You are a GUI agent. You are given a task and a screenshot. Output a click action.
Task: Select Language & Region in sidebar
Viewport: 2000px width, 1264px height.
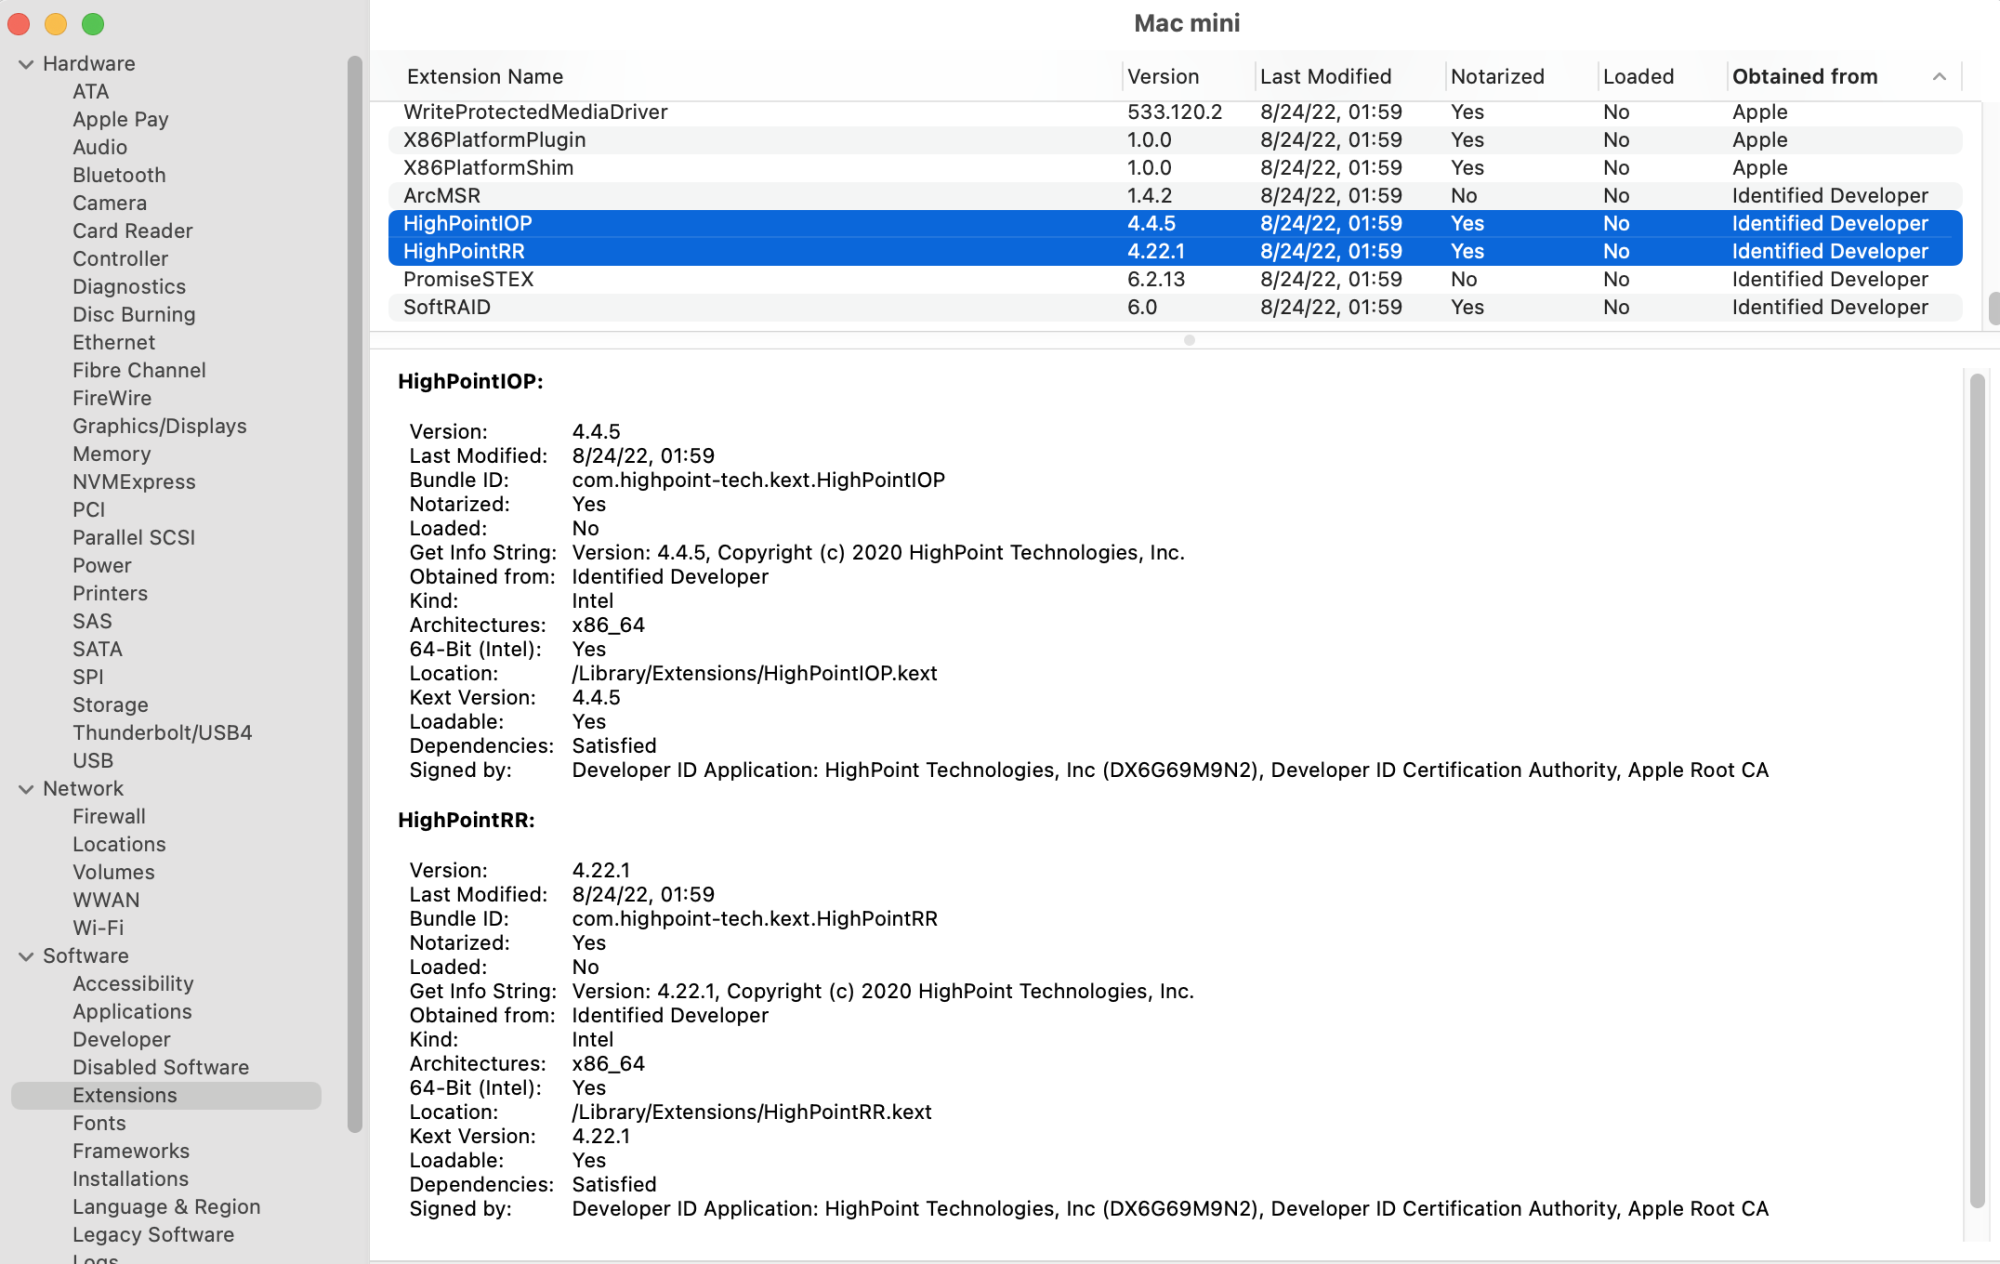[166, 1207]
